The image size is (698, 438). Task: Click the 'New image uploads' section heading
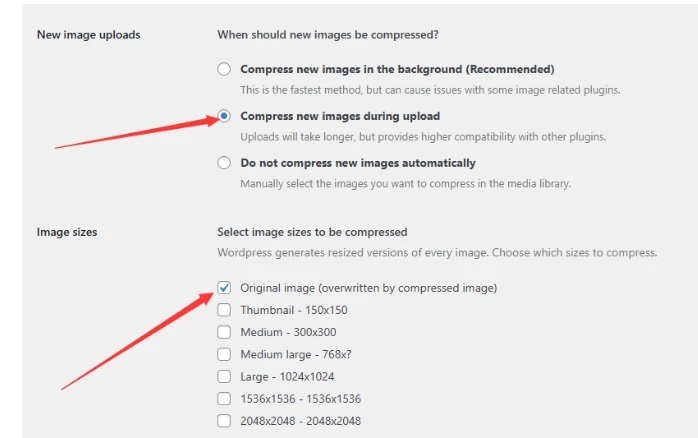pyautogui.click(x=88, y=35)
